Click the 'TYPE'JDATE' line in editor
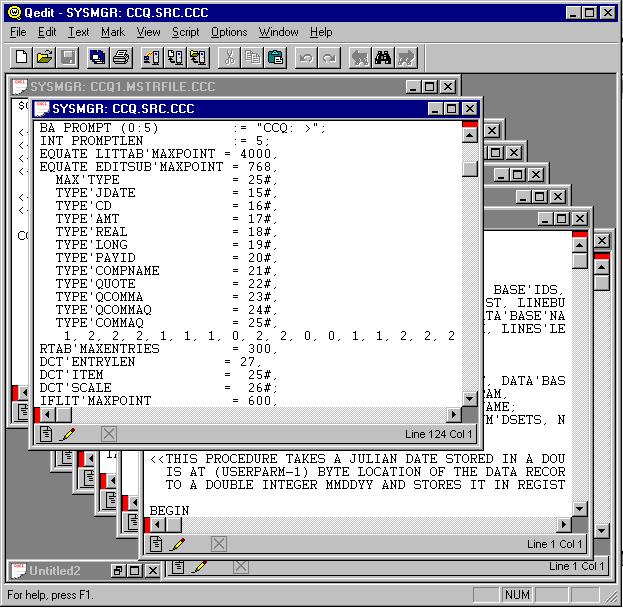623x608 pixels. tap(166, 193)
